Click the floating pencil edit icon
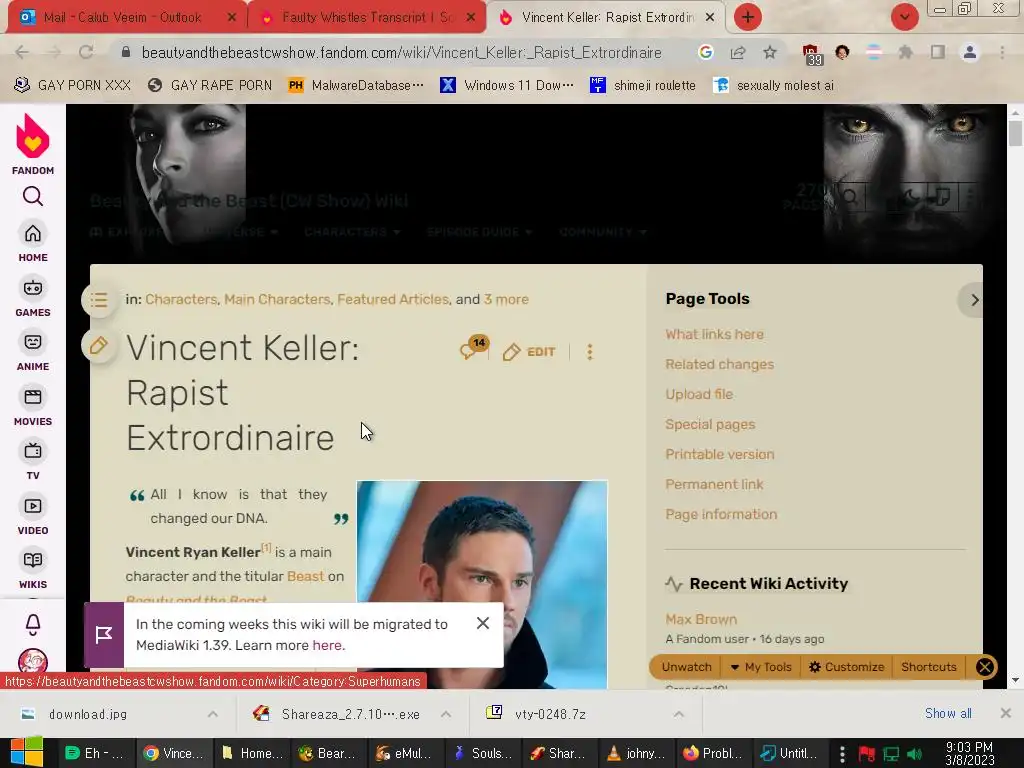The image size is (1024, 768). pyautogui.click(x=99, y=345)
